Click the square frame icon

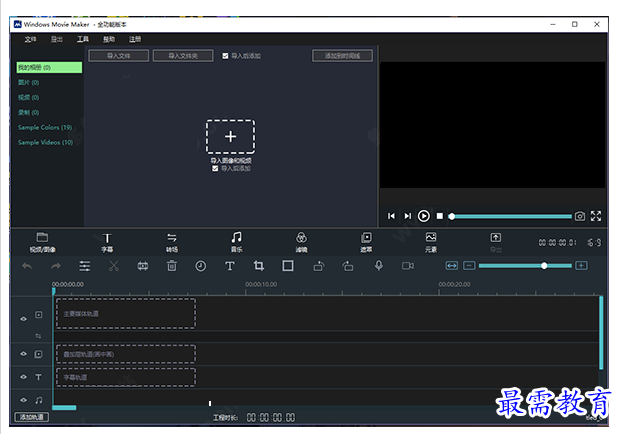point(288,266)
